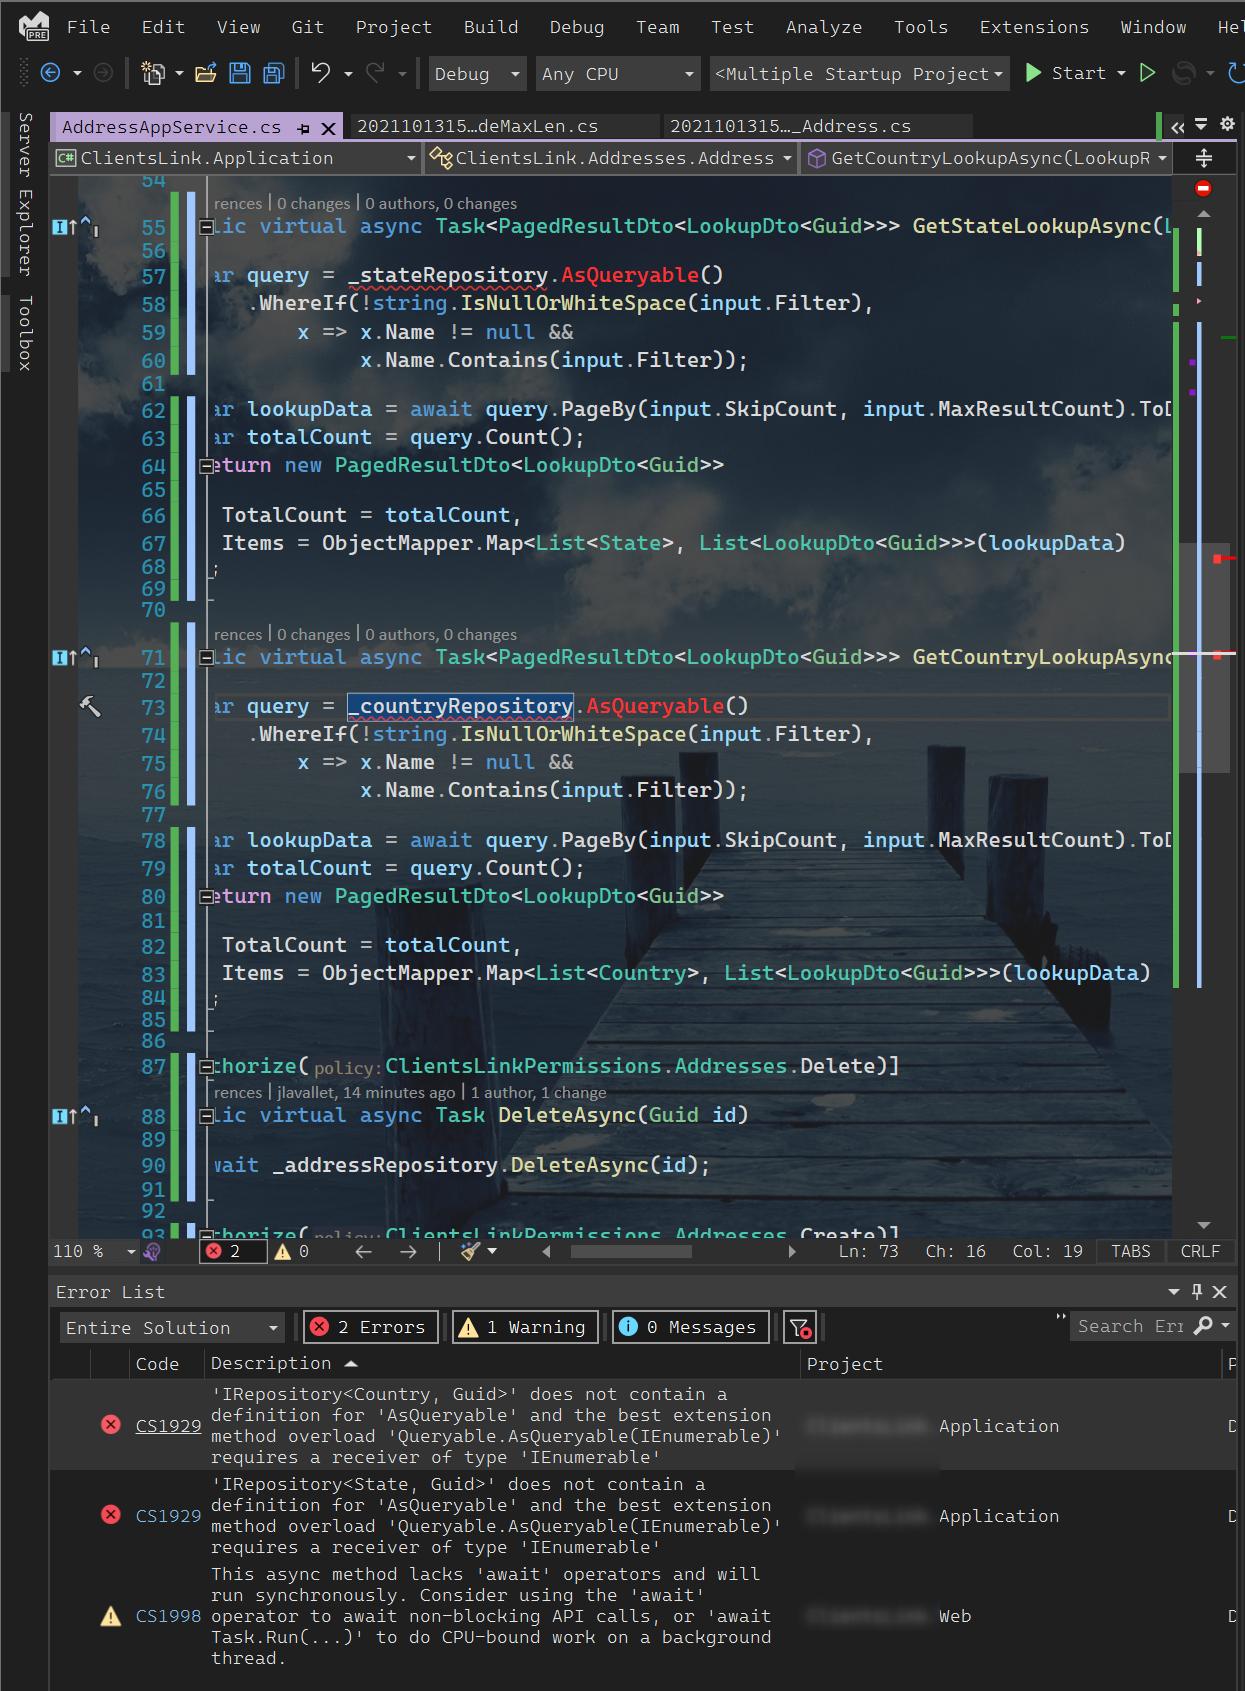Open the ClientsLink.Addresses.Address type dropdown
This screenshot has height=1691, width=1245.
click(610, 158)
